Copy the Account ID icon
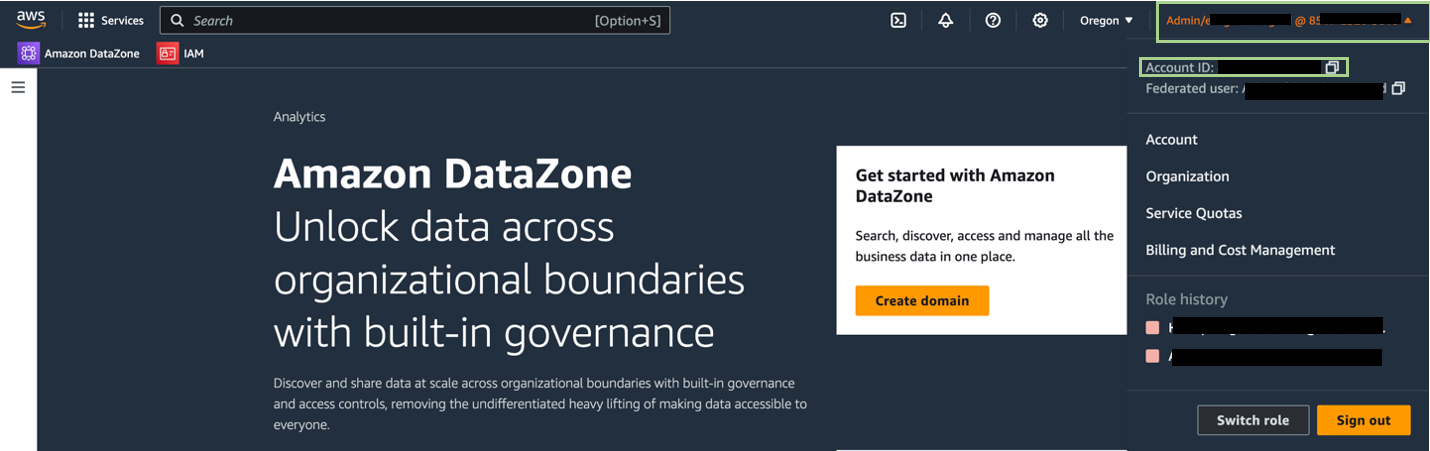Viewport: 1430px width, 451px height. [x=1332, y=68]
